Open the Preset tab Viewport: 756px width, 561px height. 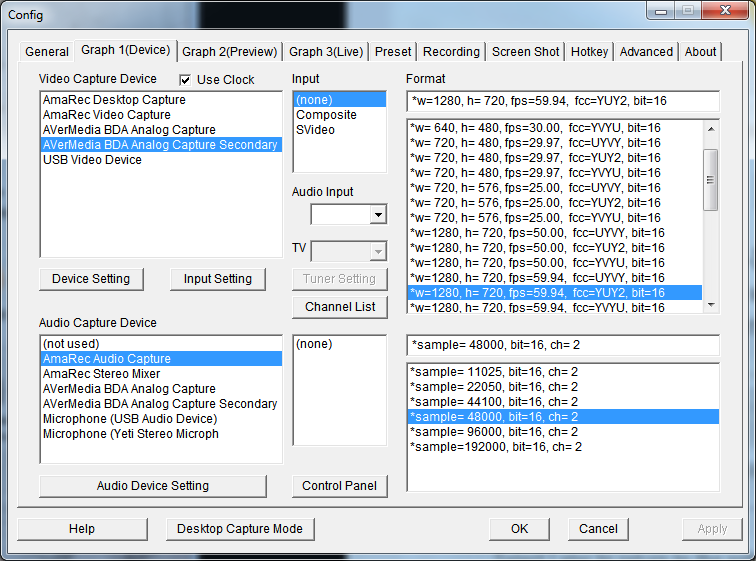[x=393, y=52]
